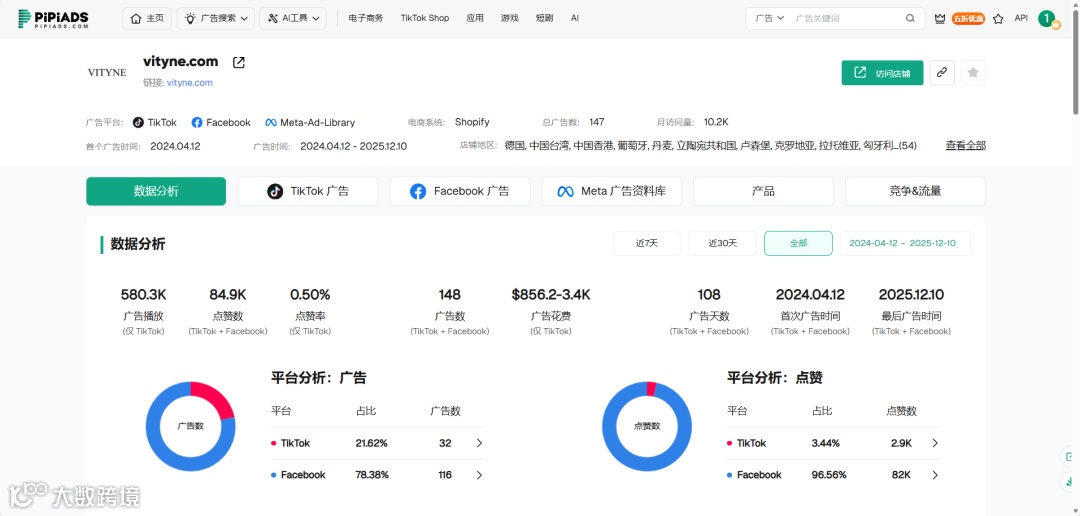The width and height of the screenshot is (1080, 516).
Task: Open the 广告 search type dropdown
Action: [x=769, y=19]
